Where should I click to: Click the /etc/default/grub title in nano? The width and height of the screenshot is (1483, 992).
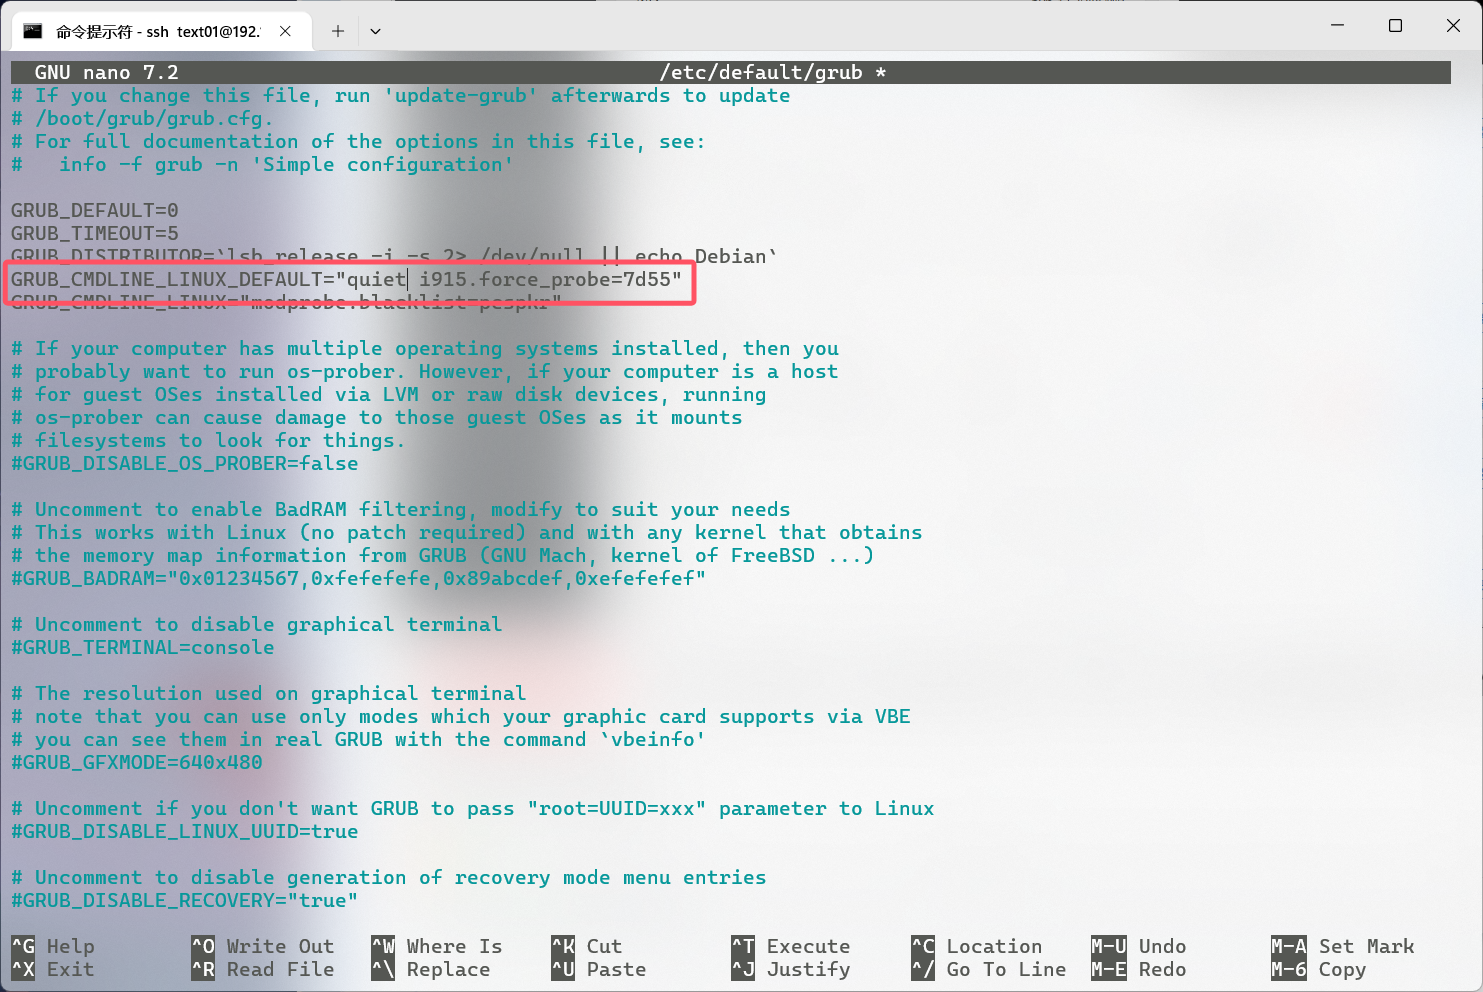[761, 72]
